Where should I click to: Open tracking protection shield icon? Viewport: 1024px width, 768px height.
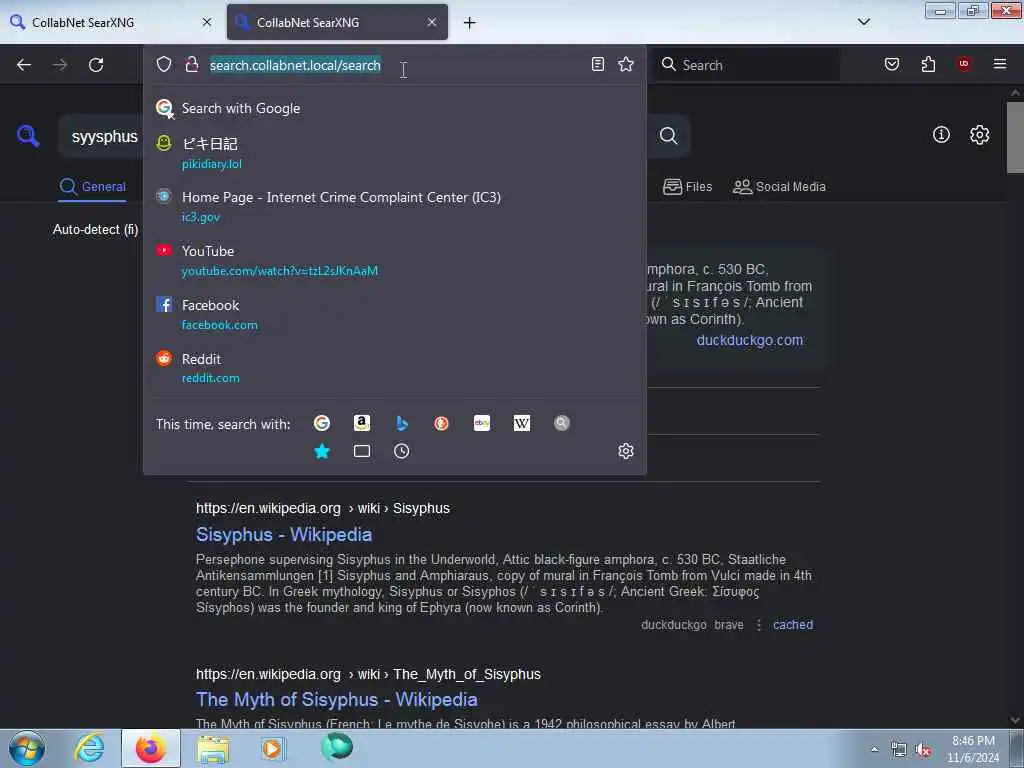click(x=164, y=64)
